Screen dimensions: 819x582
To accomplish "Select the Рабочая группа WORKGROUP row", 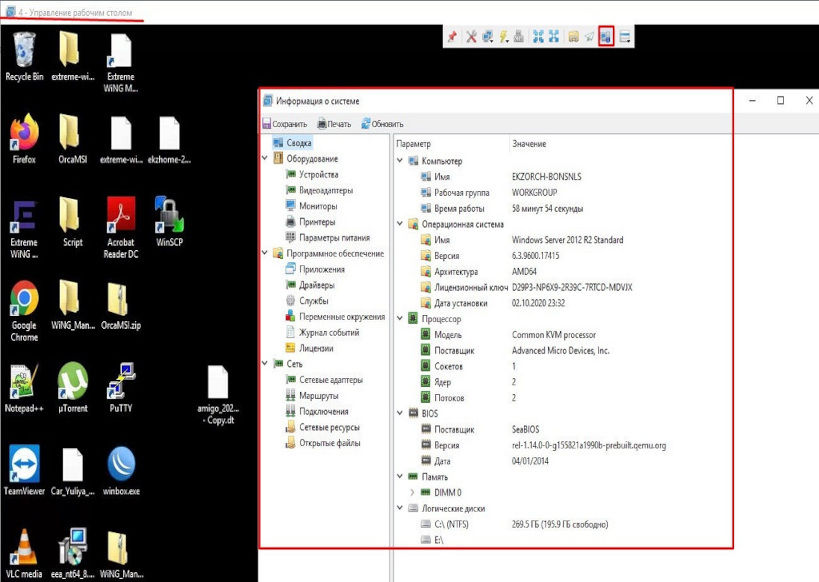I will (x=489, y=192).
